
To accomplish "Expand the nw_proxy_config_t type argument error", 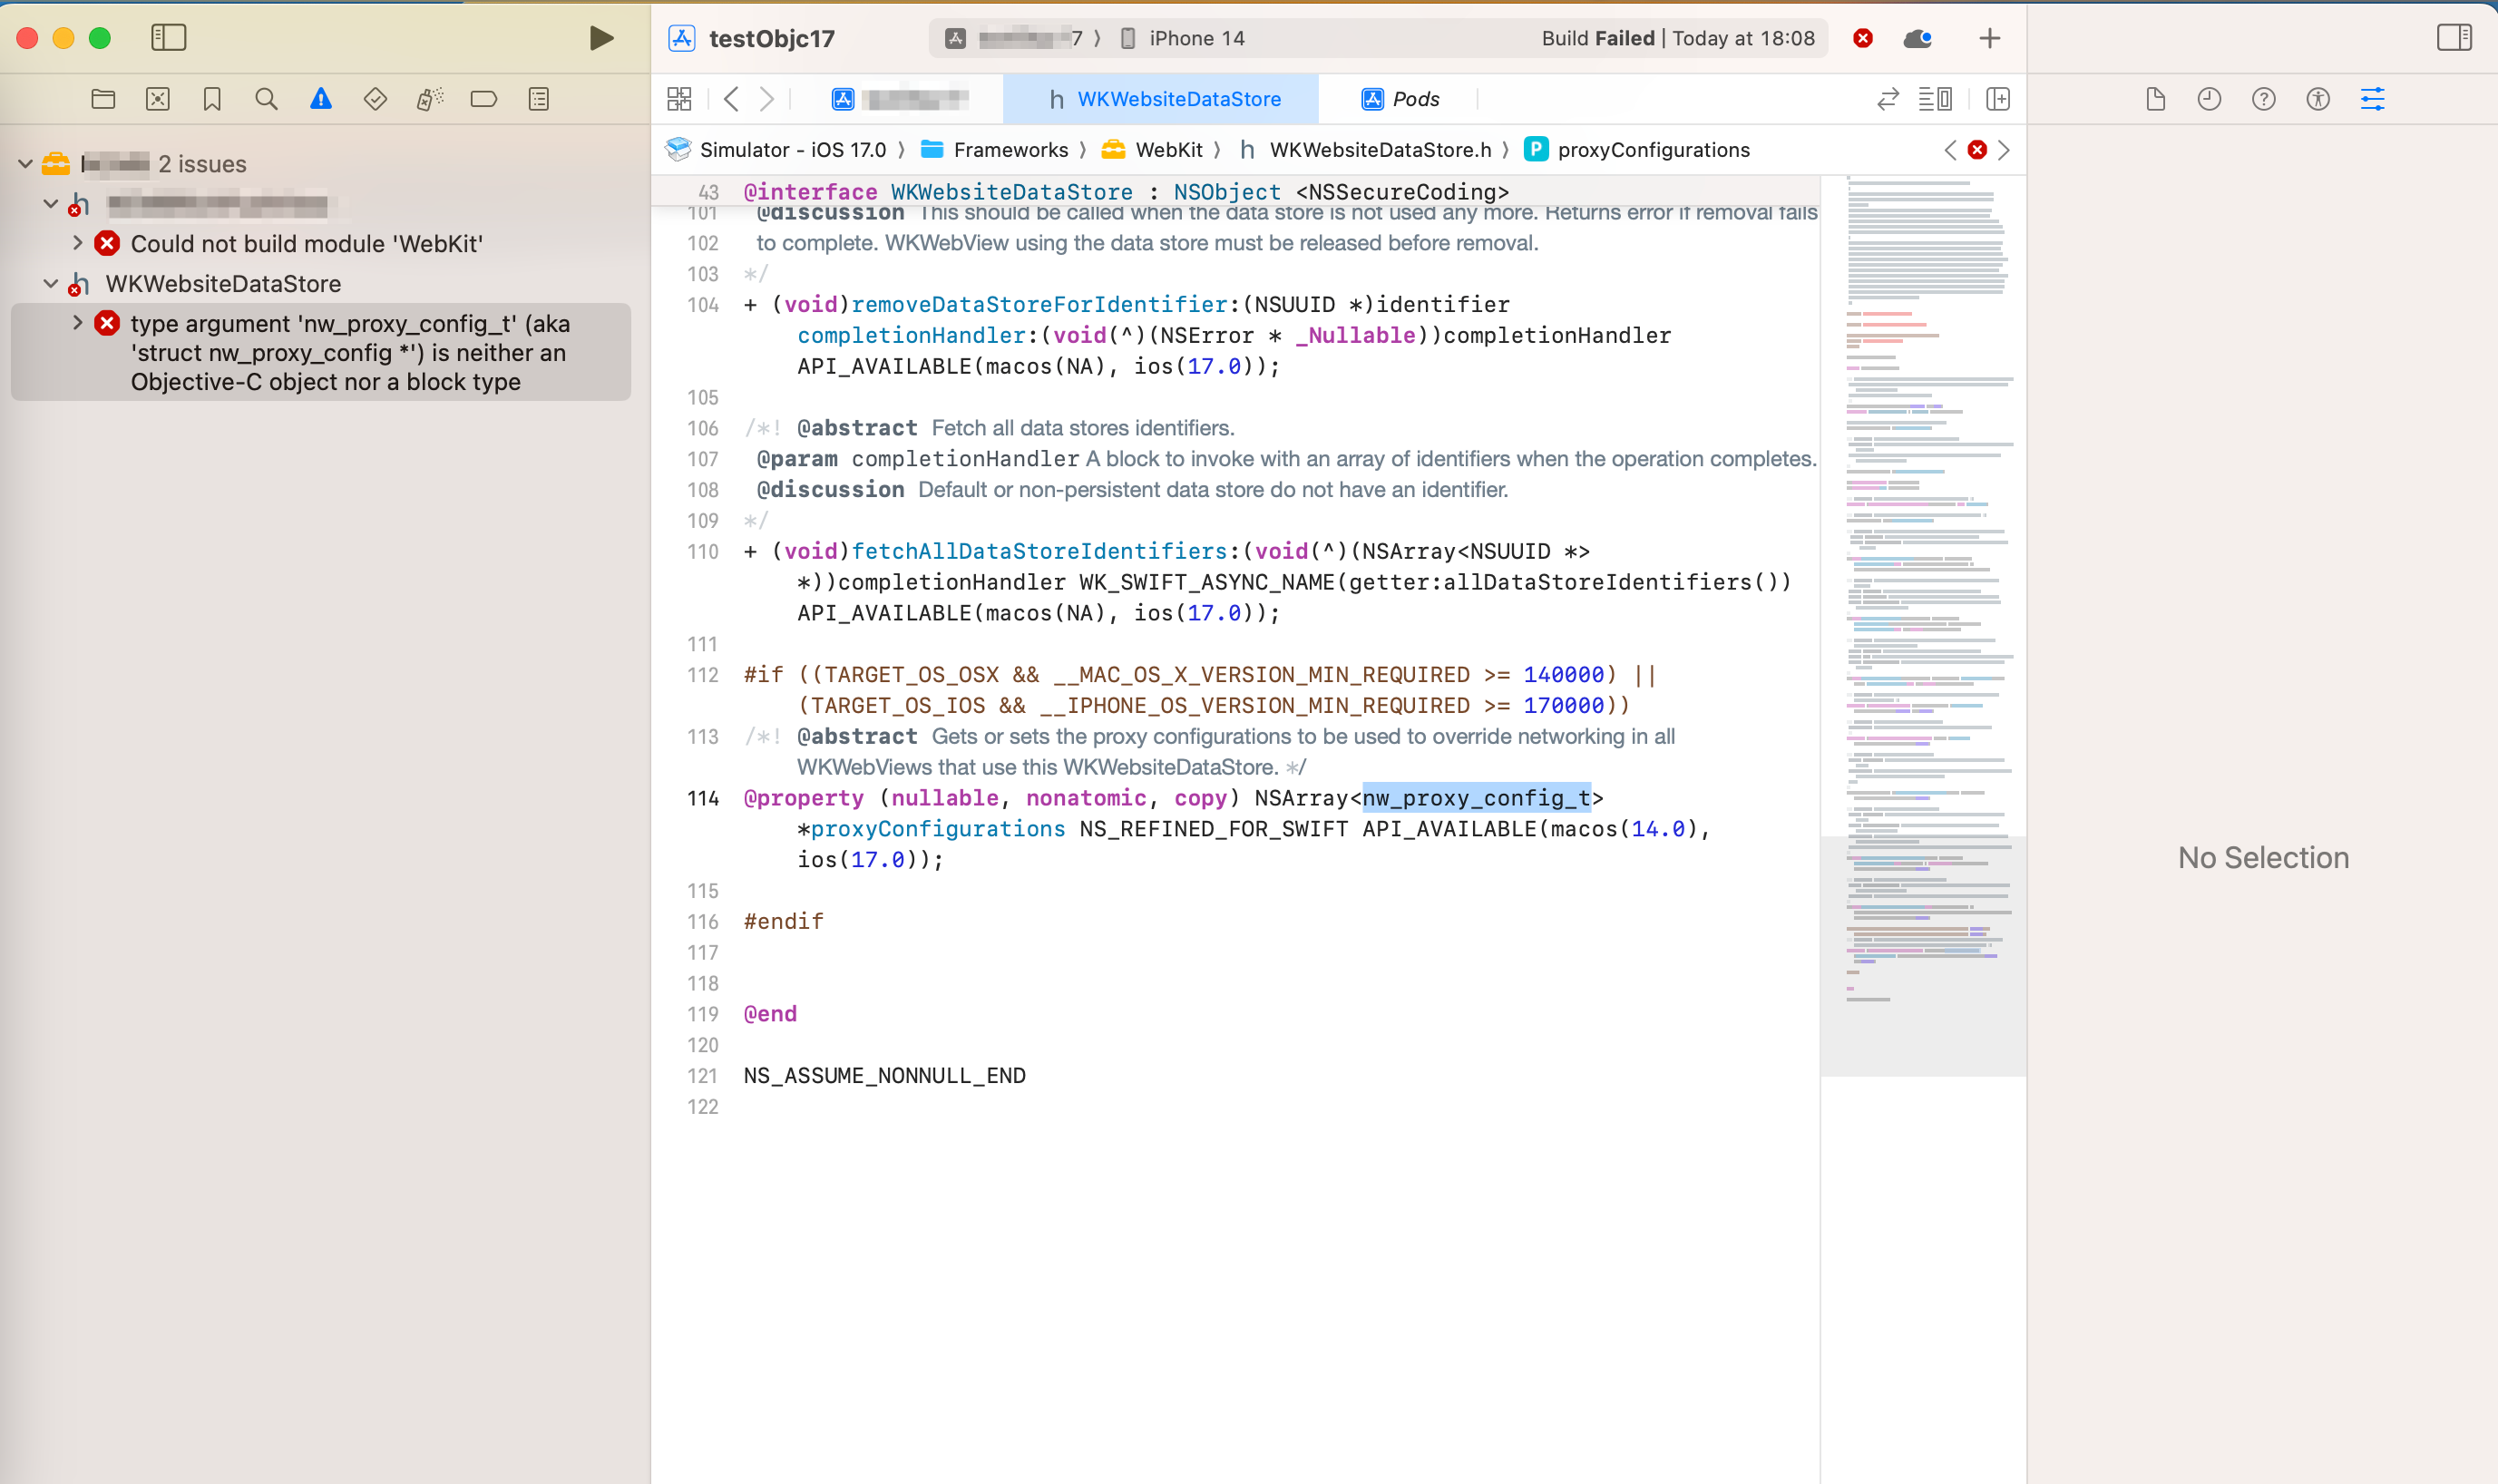I will (77, 323).
